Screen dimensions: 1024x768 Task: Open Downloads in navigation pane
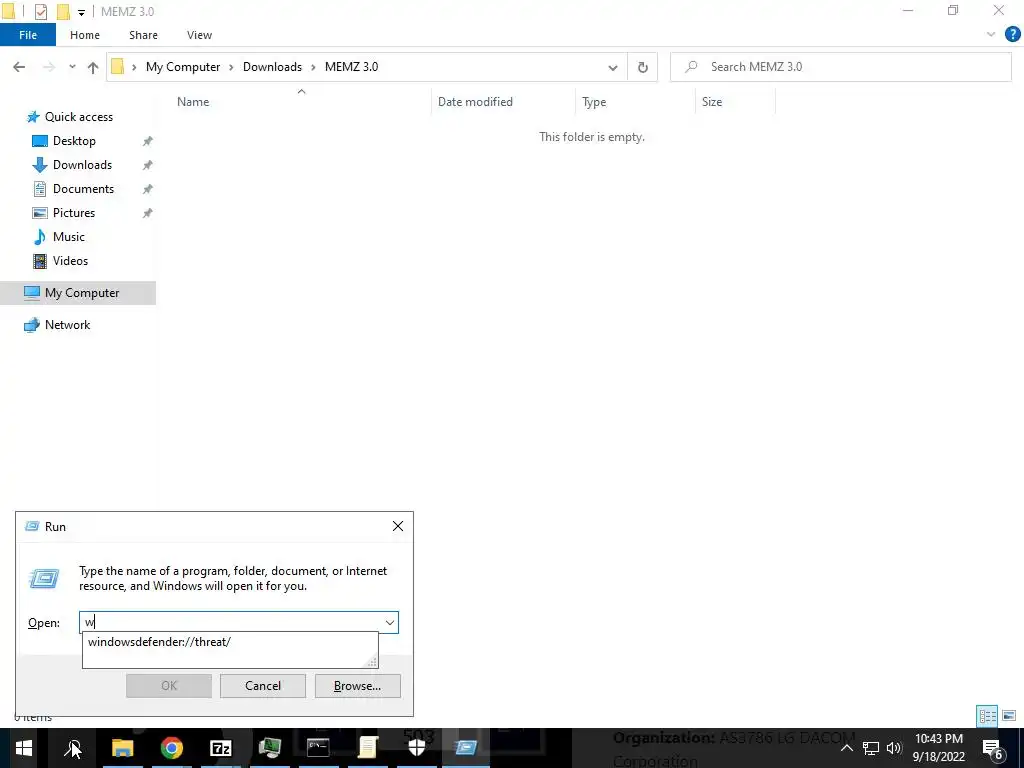82,165
